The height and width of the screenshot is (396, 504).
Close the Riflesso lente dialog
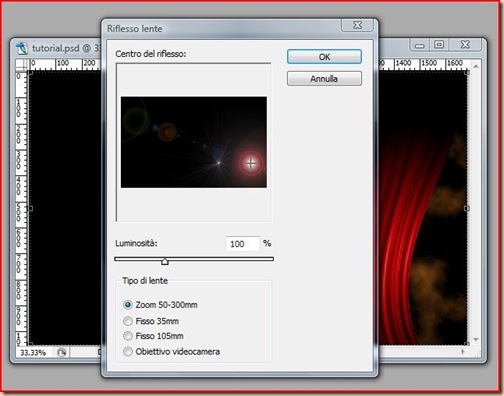(357, 25)
